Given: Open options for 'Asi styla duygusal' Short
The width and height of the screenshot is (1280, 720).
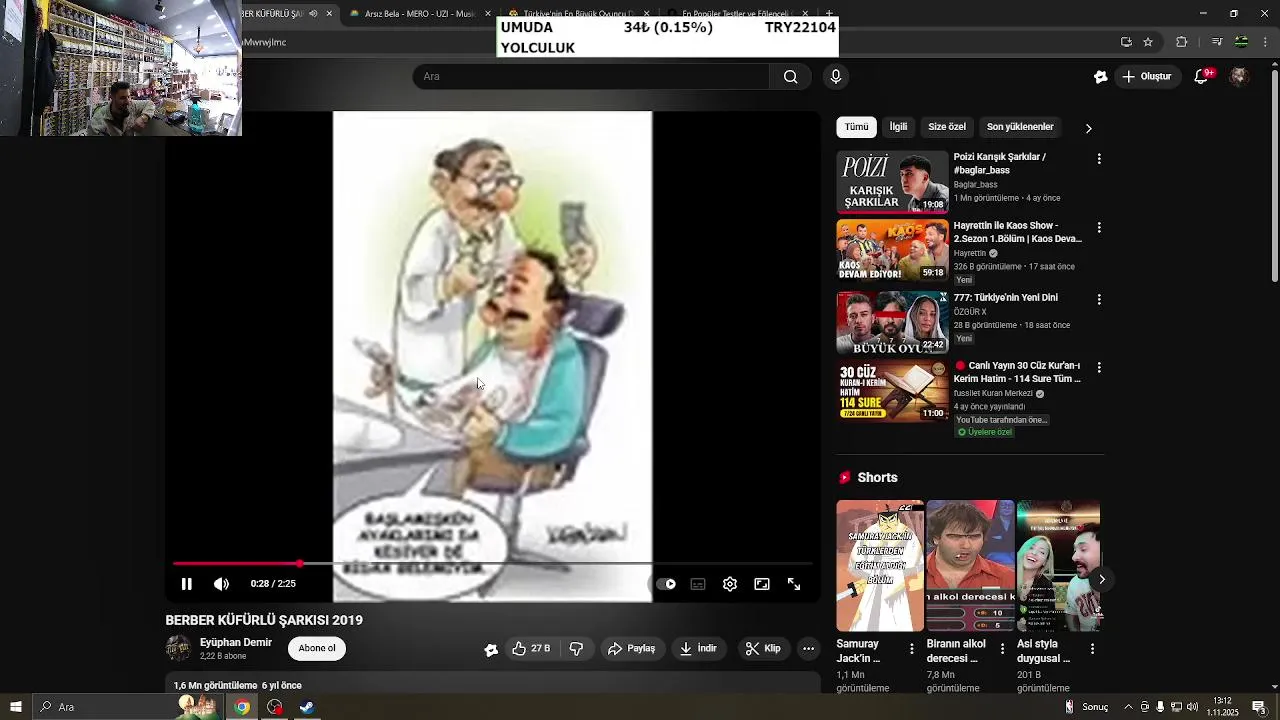Looking at the screenshot, I should pyautogui.click(x=1092, y=649).
